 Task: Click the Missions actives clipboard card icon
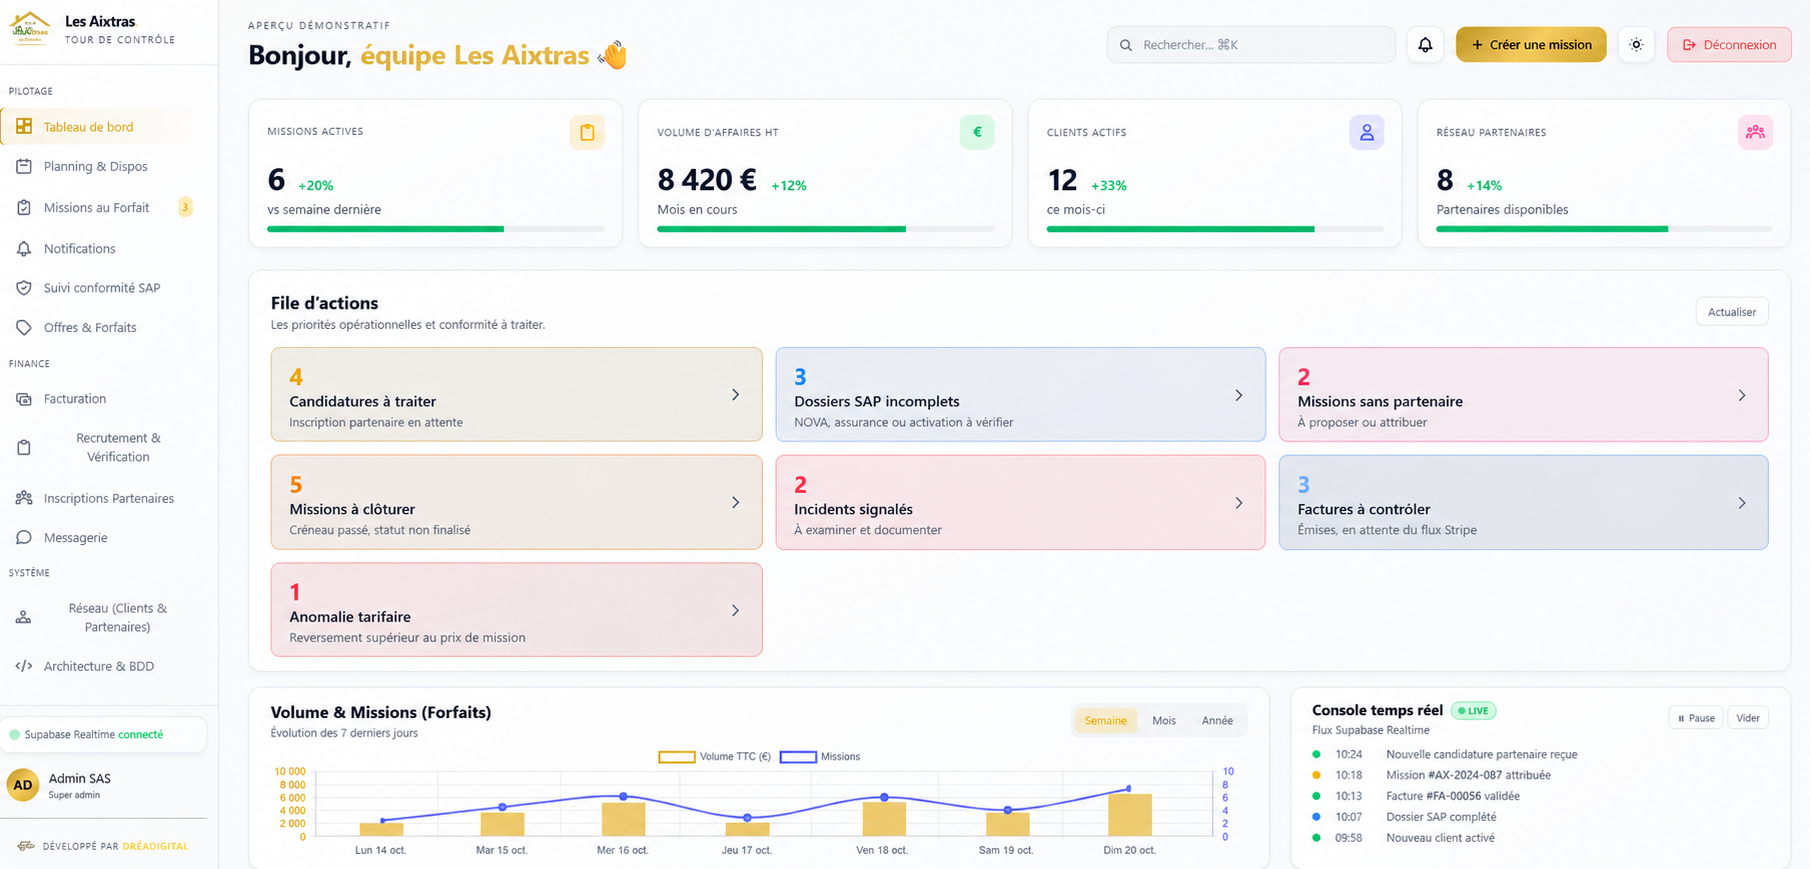[587, 132]
